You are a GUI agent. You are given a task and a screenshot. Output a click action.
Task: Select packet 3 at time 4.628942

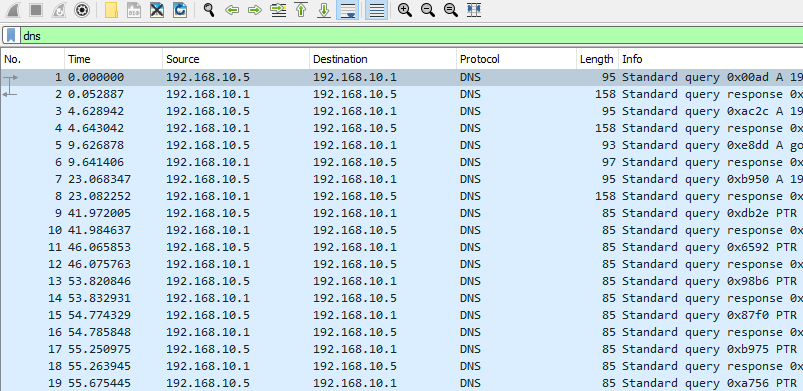(x=402, y=111)
